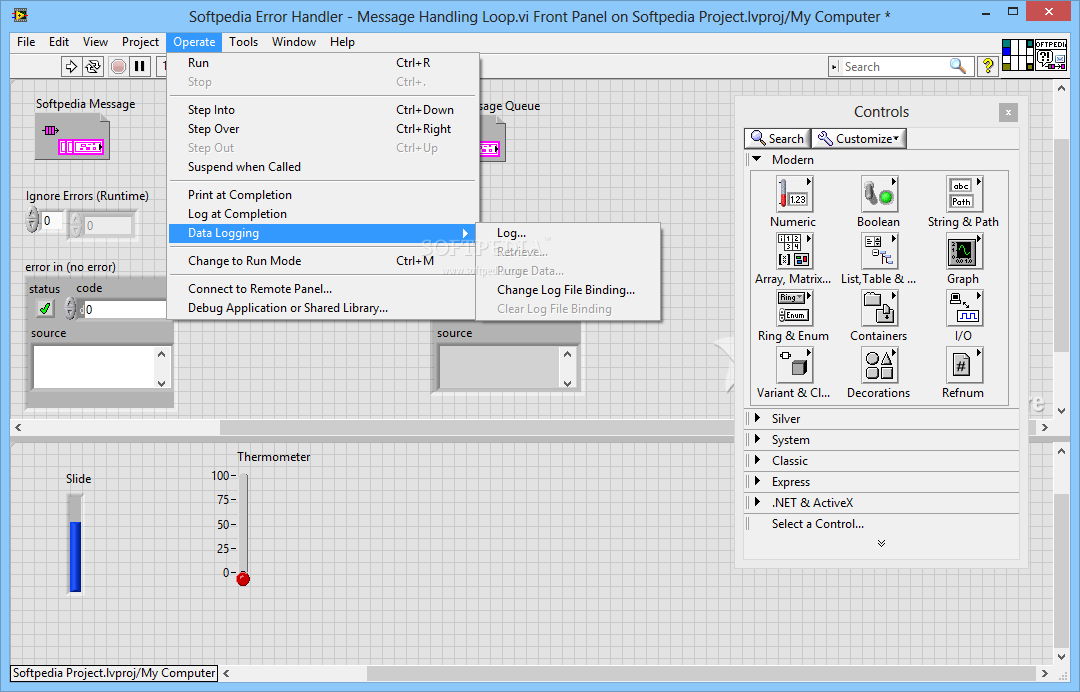The width and height of the screenshot is (1080, 692).
Task: Open the Tools menu
Action: pos(243,42)
